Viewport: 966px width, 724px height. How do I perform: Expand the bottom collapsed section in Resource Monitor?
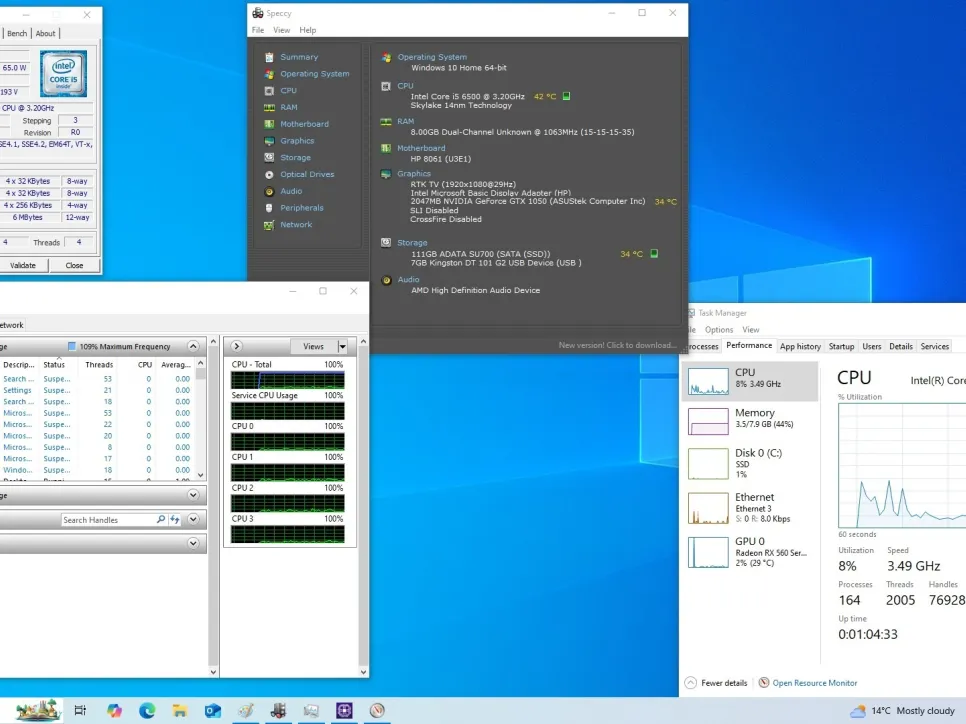pyautogui.click(x=193, y=543)
